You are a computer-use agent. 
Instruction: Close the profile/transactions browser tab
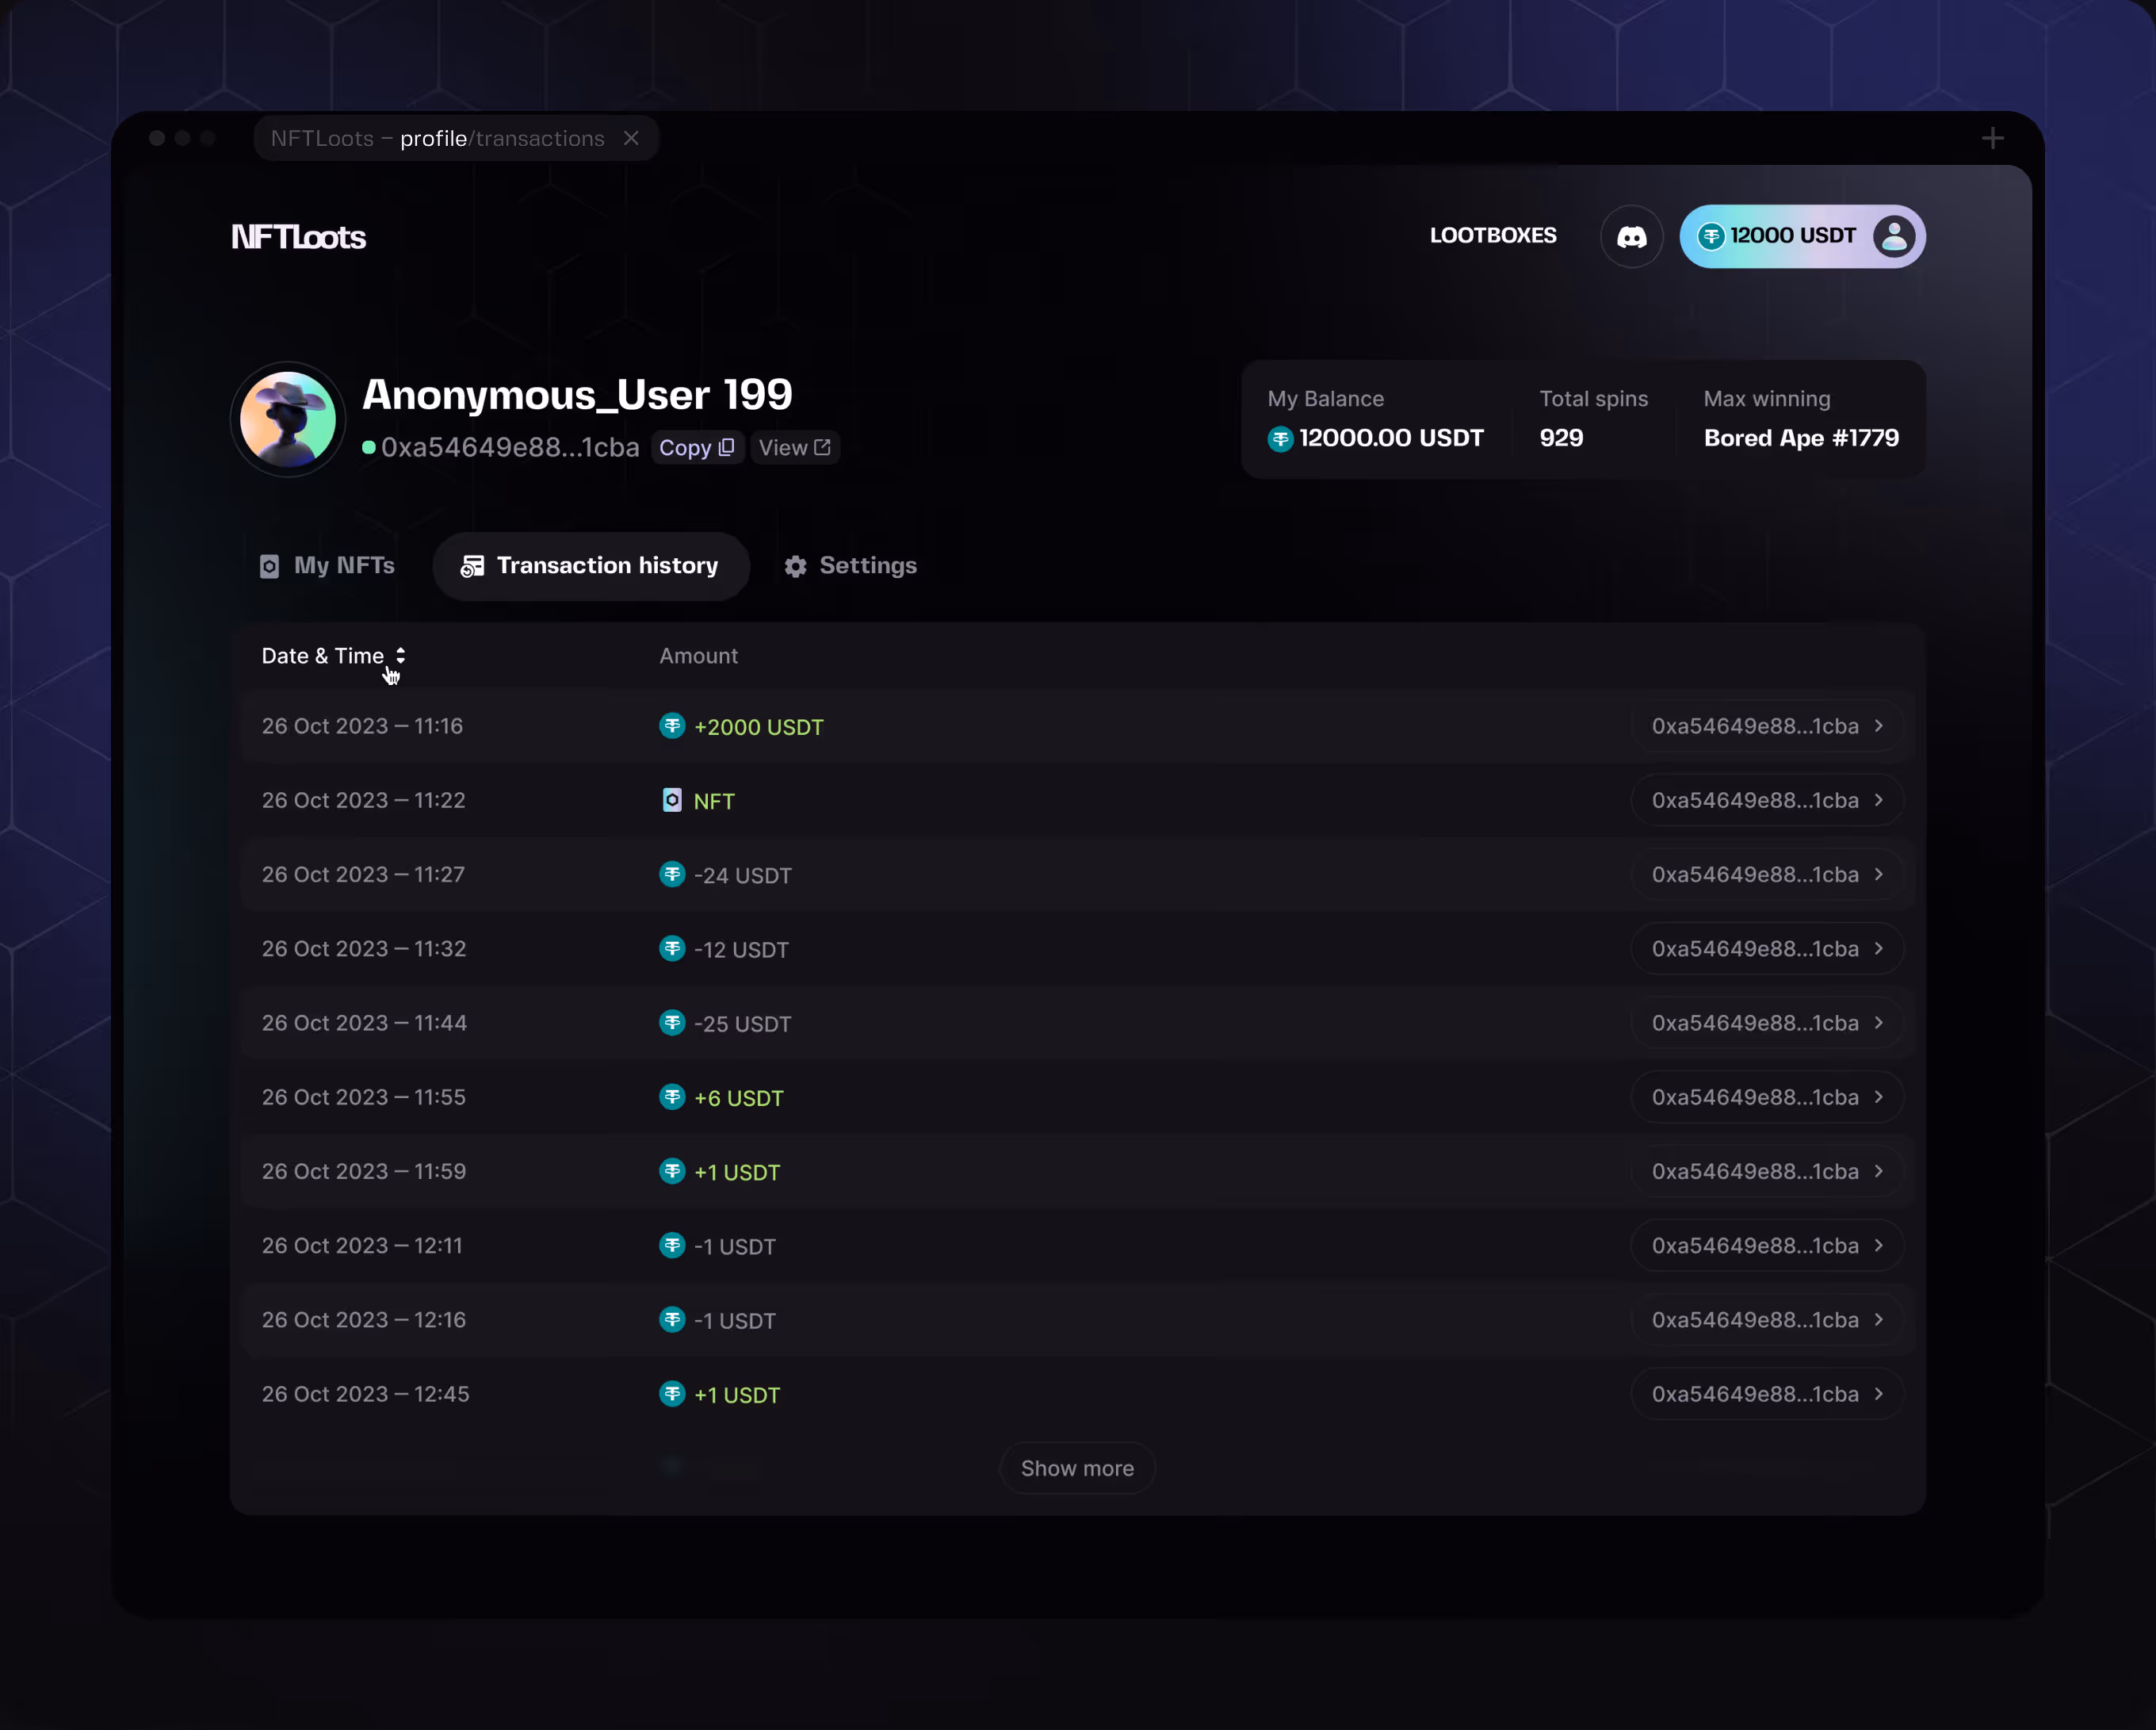pos(631,138)
